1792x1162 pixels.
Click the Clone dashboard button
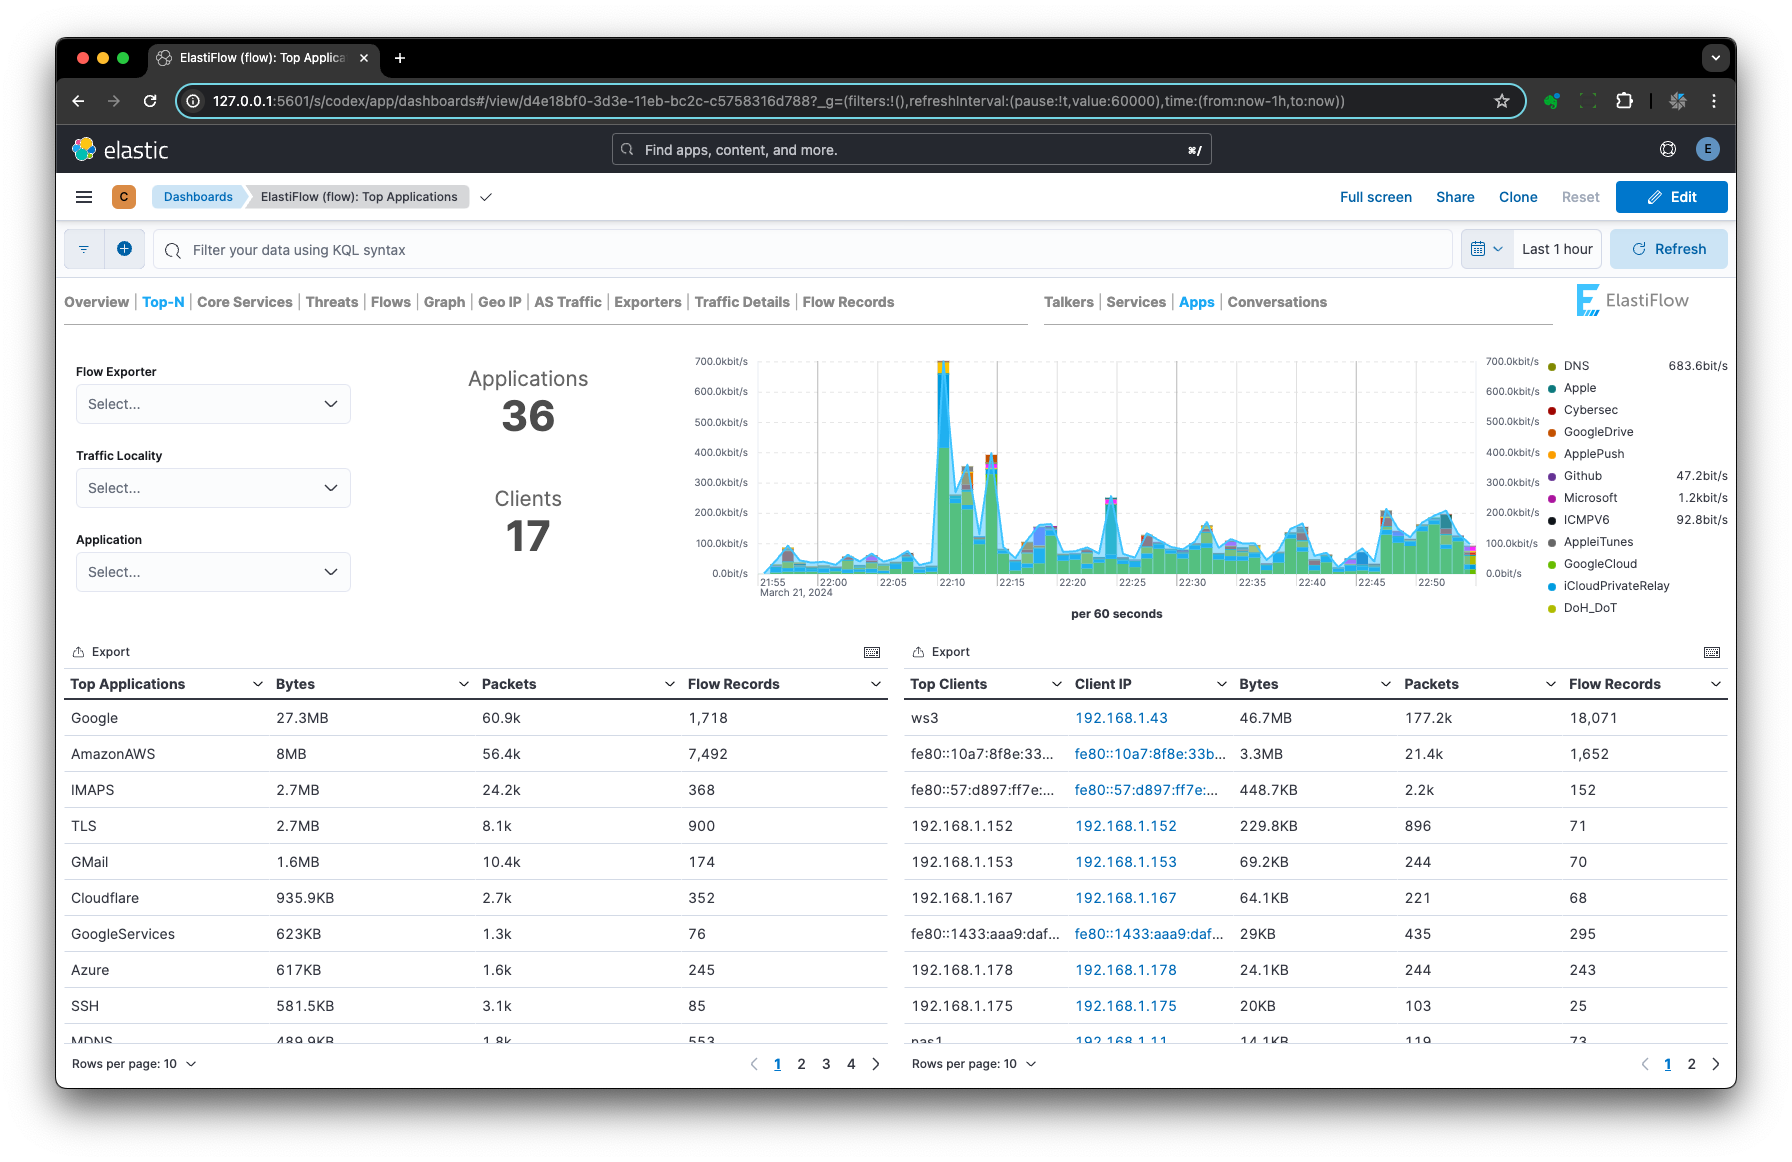click(x=1518, y=197)
